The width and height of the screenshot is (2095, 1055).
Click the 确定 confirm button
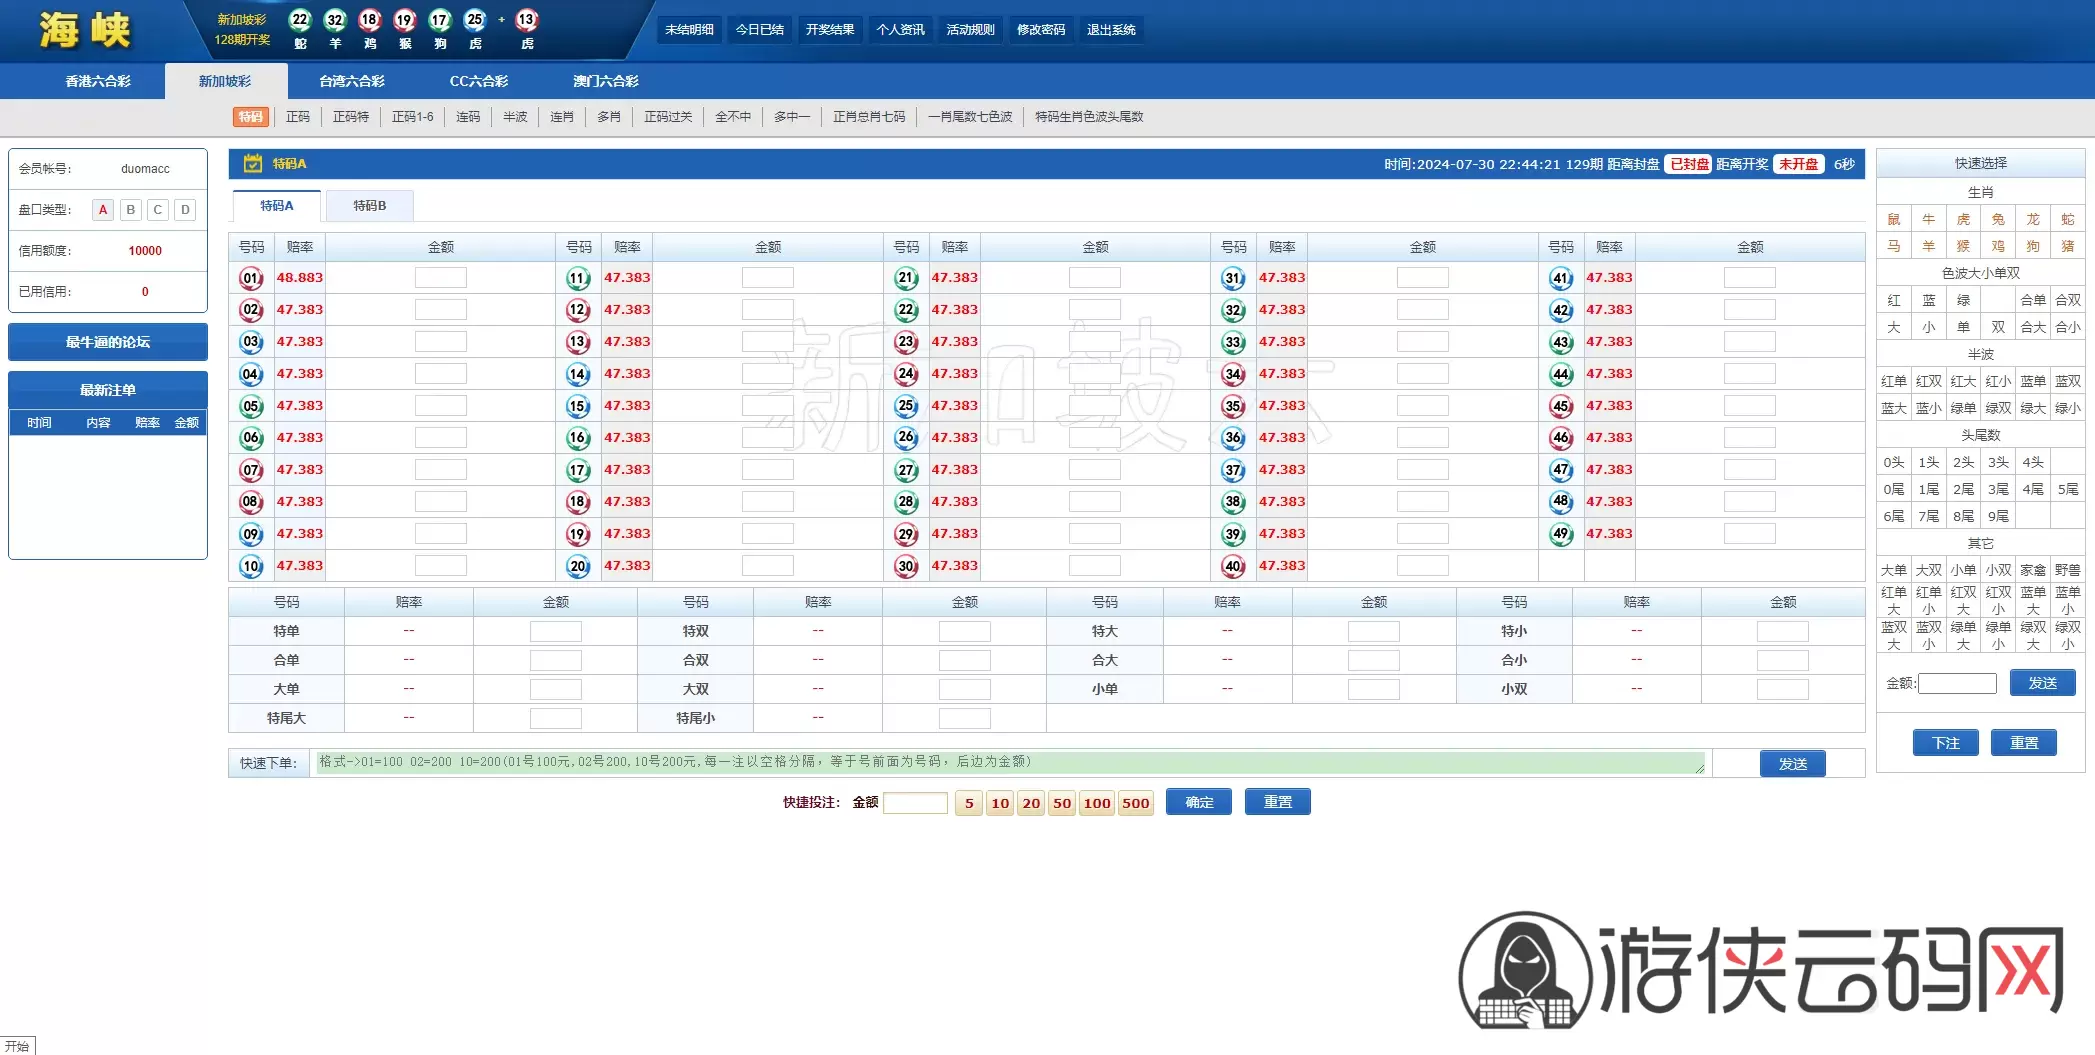[1199, 802]
